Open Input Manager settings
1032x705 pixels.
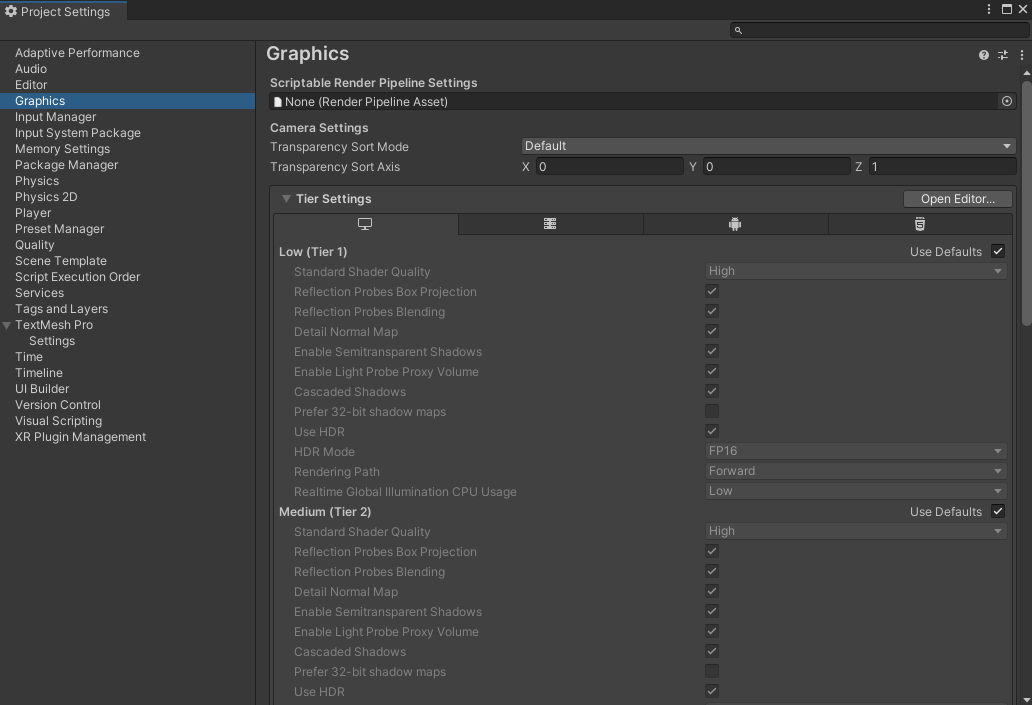[x=55, y=117]
